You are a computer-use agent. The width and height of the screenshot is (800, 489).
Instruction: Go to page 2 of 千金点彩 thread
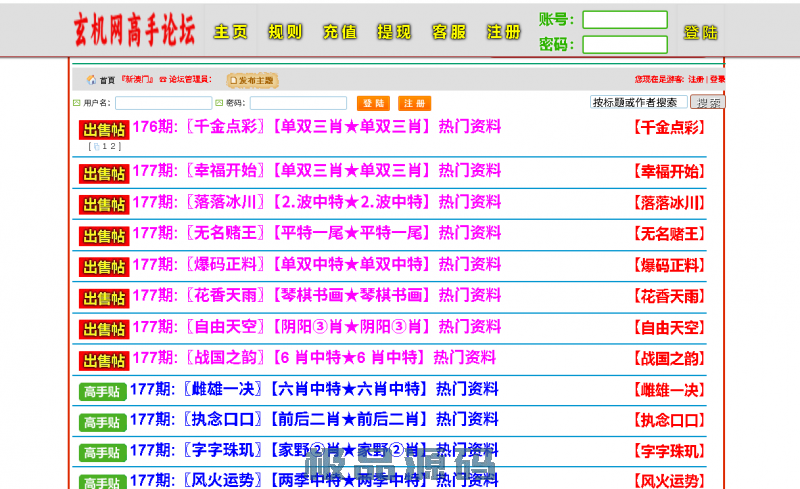click(113, 146)
